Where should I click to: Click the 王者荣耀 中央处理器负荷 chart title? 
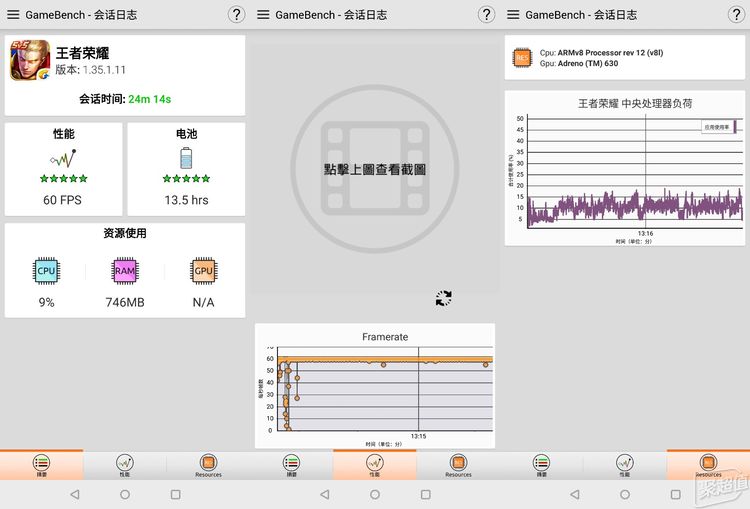coord(635,103)
